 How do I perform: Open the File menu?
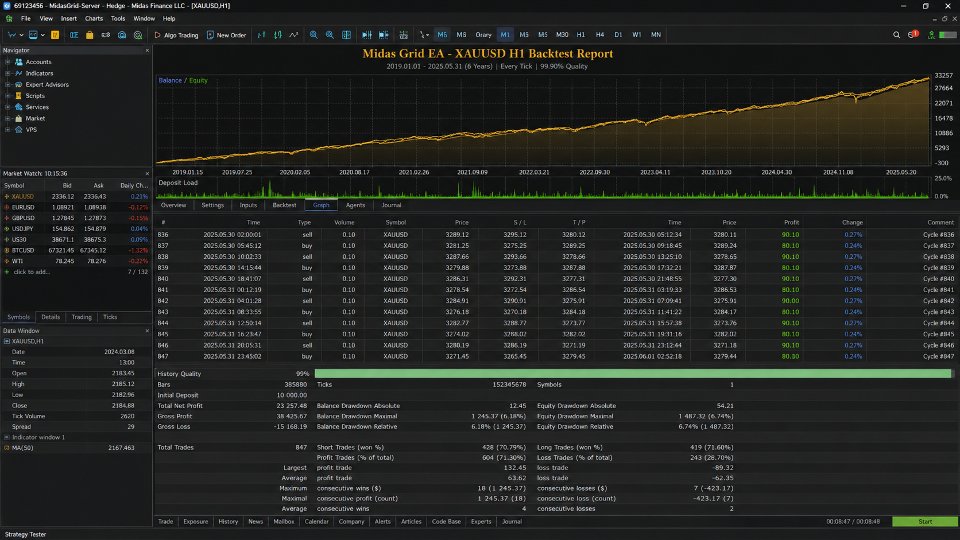tap(26, 18)
